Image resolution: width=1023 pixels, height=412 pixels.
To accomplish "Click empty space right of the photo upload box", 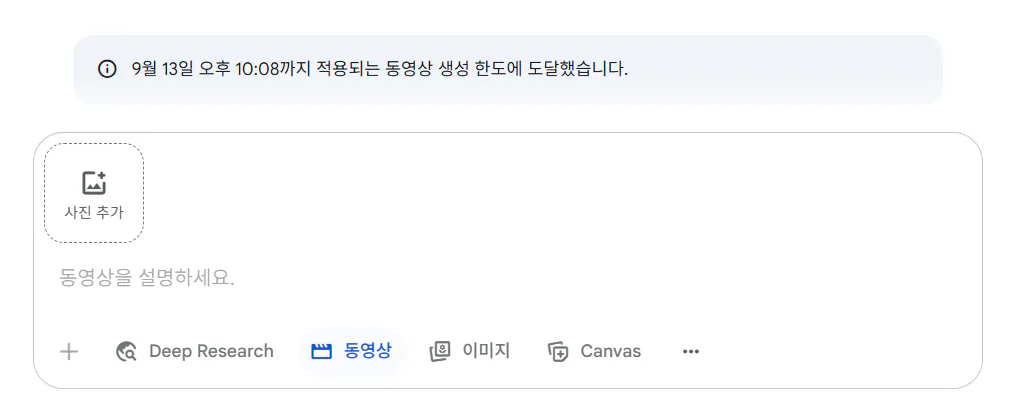I will pyautogui.click(x=550, y=193).
